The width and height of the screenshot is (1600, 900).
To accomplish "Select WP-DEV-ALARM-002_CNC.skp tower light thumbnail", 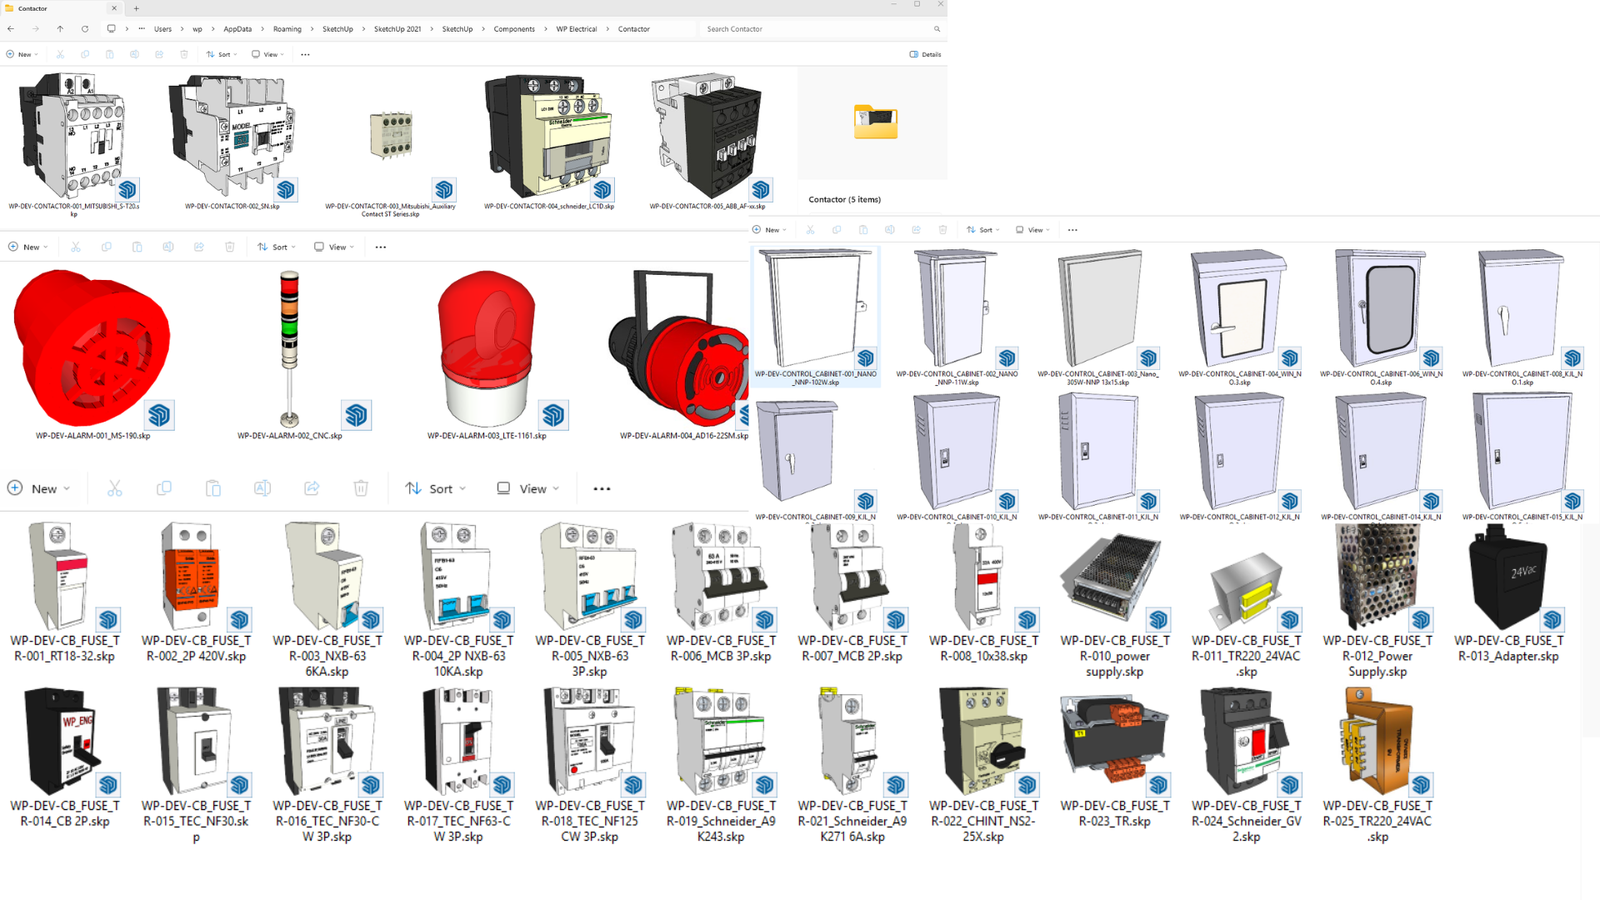I will point(290,348).
